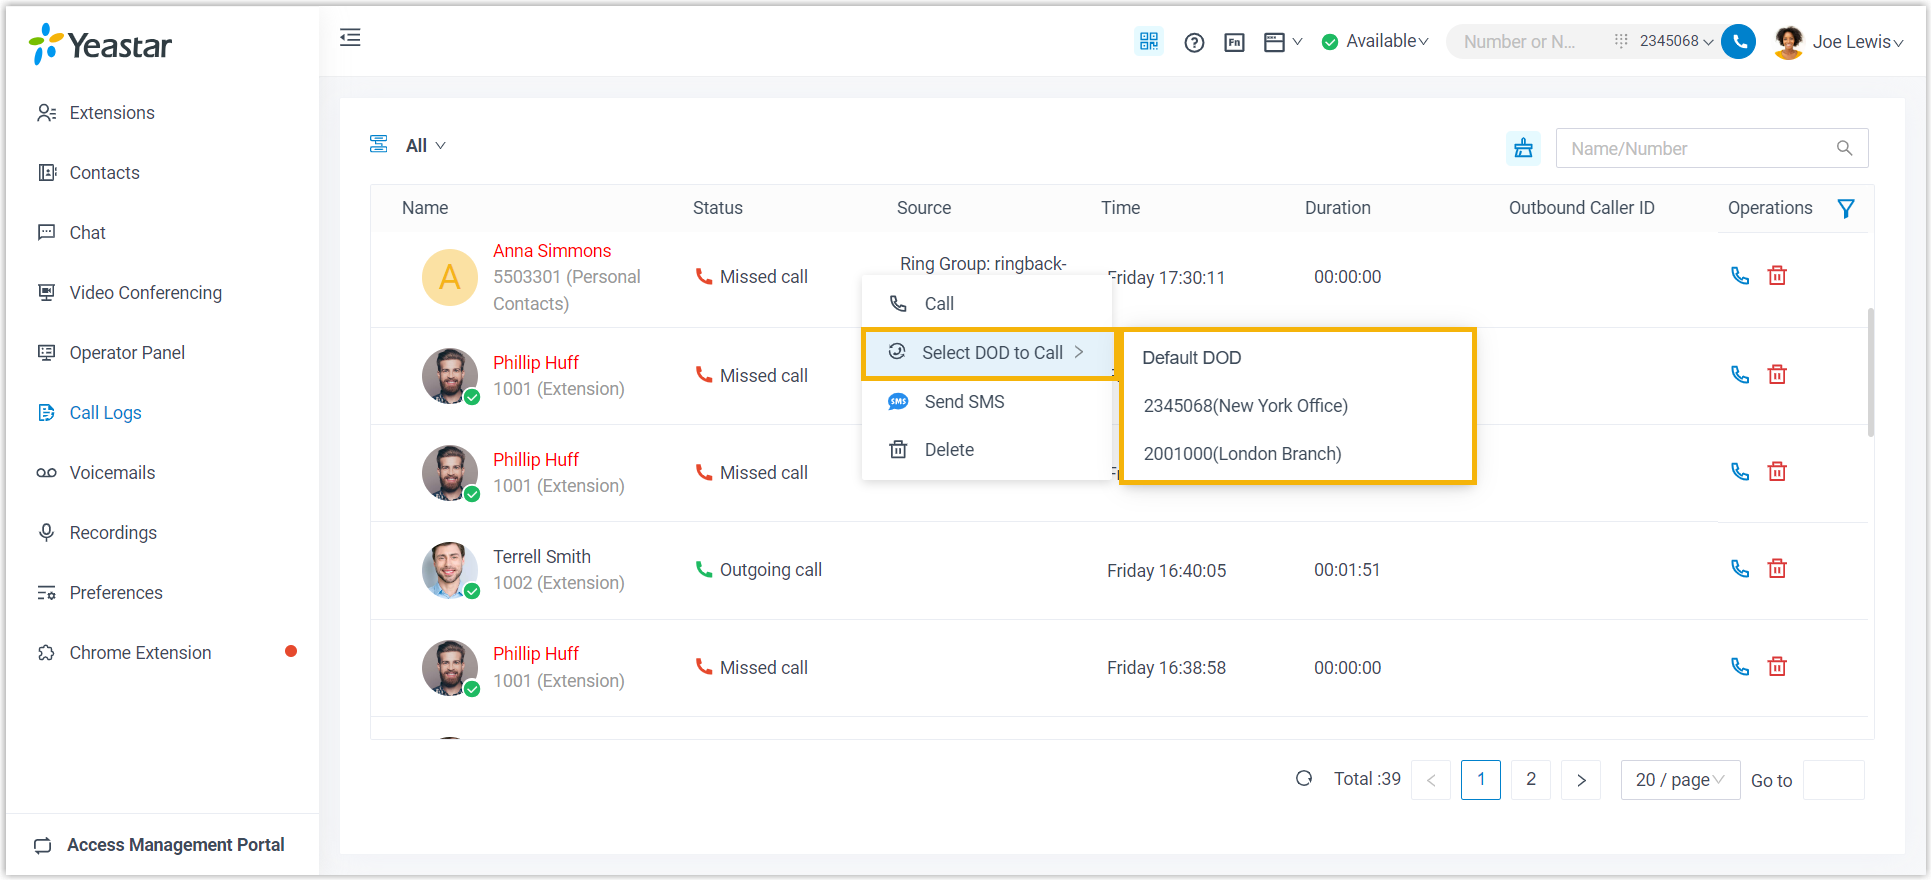Delete the Terrell Smith call log
The width and height of the screenshot is (1932, 881).
[x=1777, y=569]
